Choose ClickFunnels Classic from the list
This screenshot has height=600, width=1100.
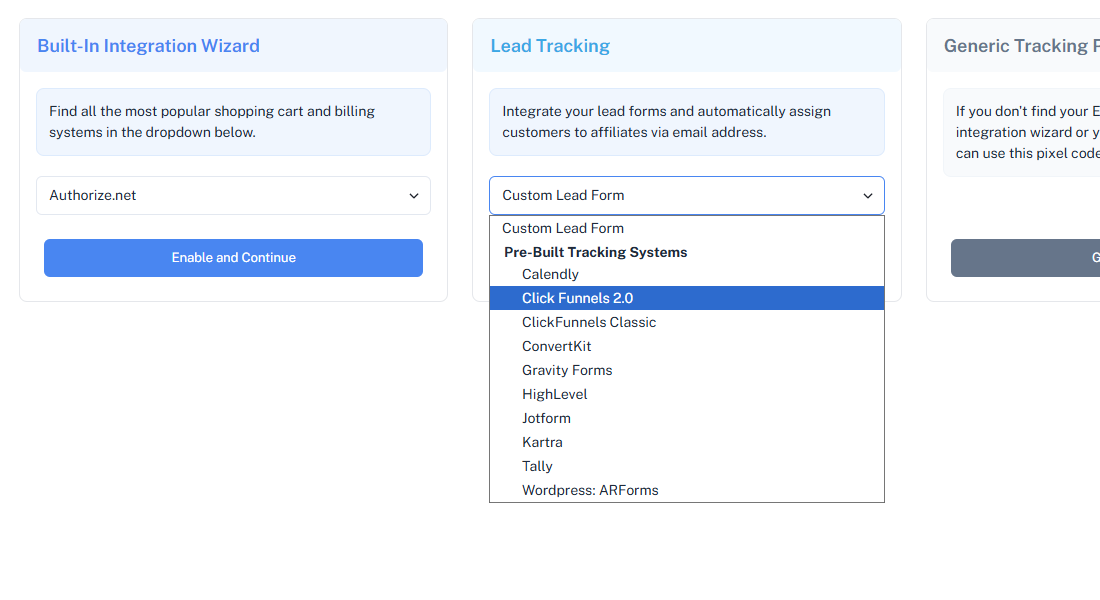point(588,321)
